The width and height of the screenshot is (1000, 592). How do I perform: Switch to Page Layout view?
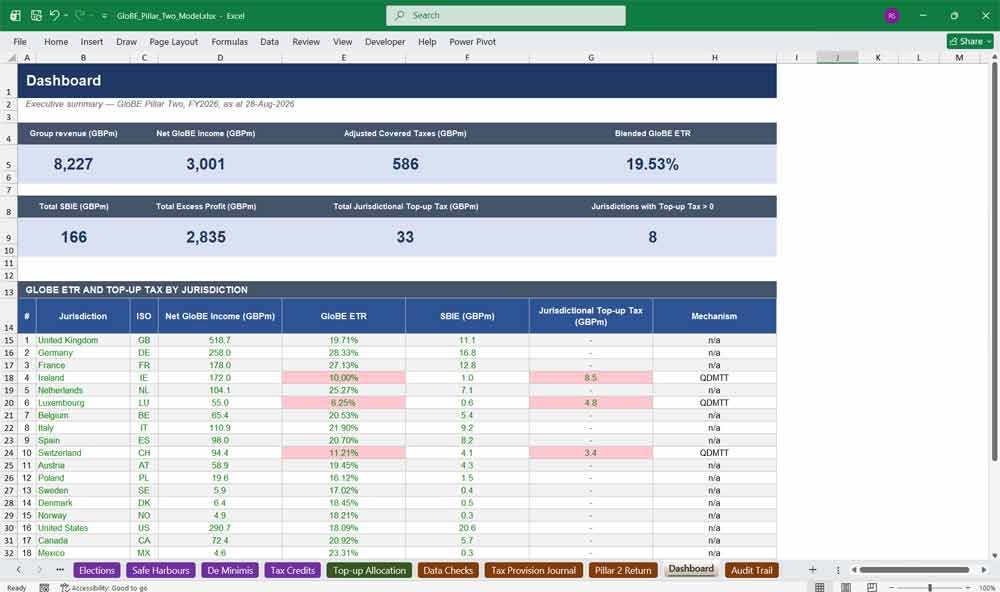pos(846,587)
